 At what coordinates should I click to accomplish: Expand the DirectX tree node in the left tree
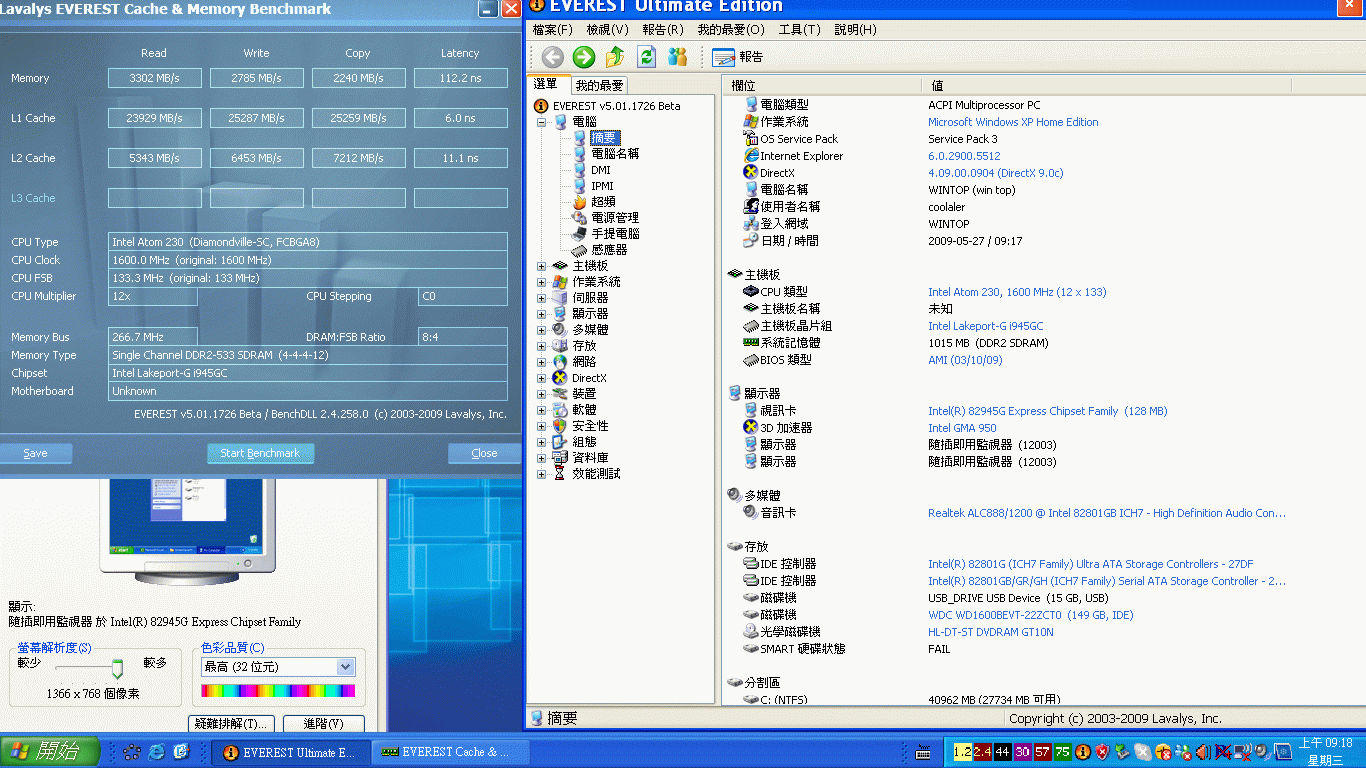point(542,378)
